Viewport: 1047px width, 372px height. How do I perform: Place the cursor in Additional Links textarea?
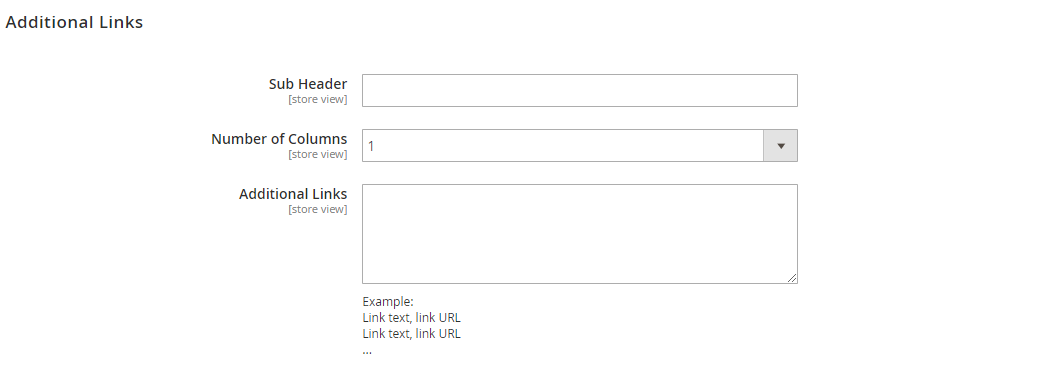click(x=580, y=234)
